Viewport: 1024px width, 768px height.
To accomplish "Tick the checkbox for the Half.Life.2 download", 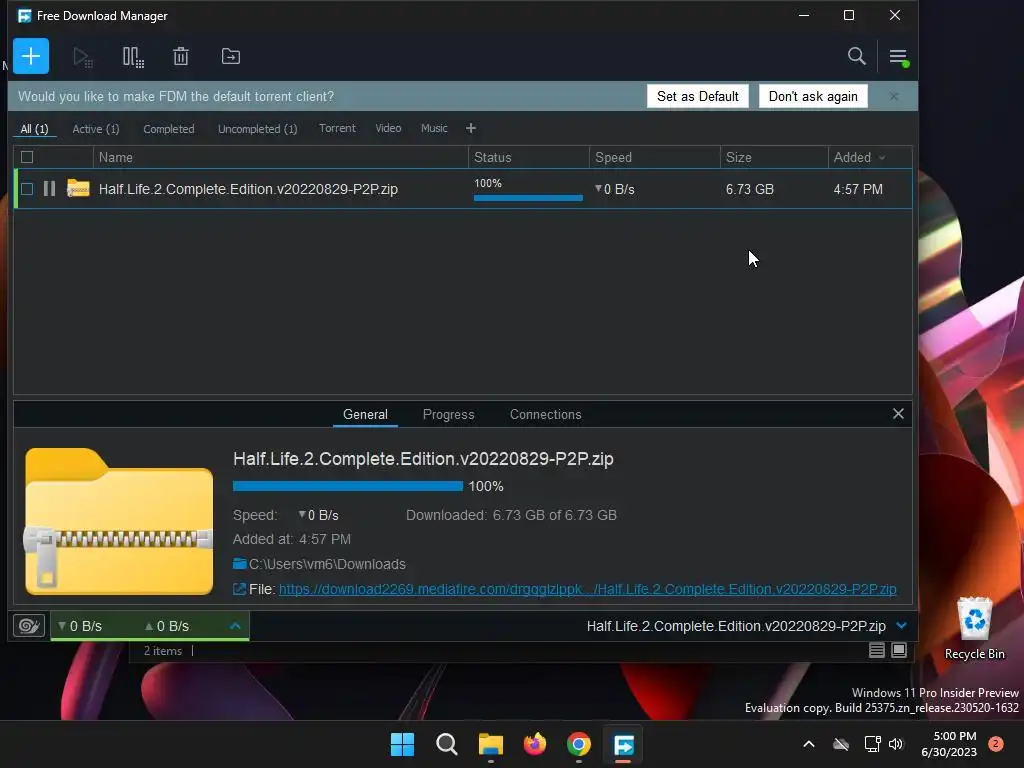I will point(27,189).
